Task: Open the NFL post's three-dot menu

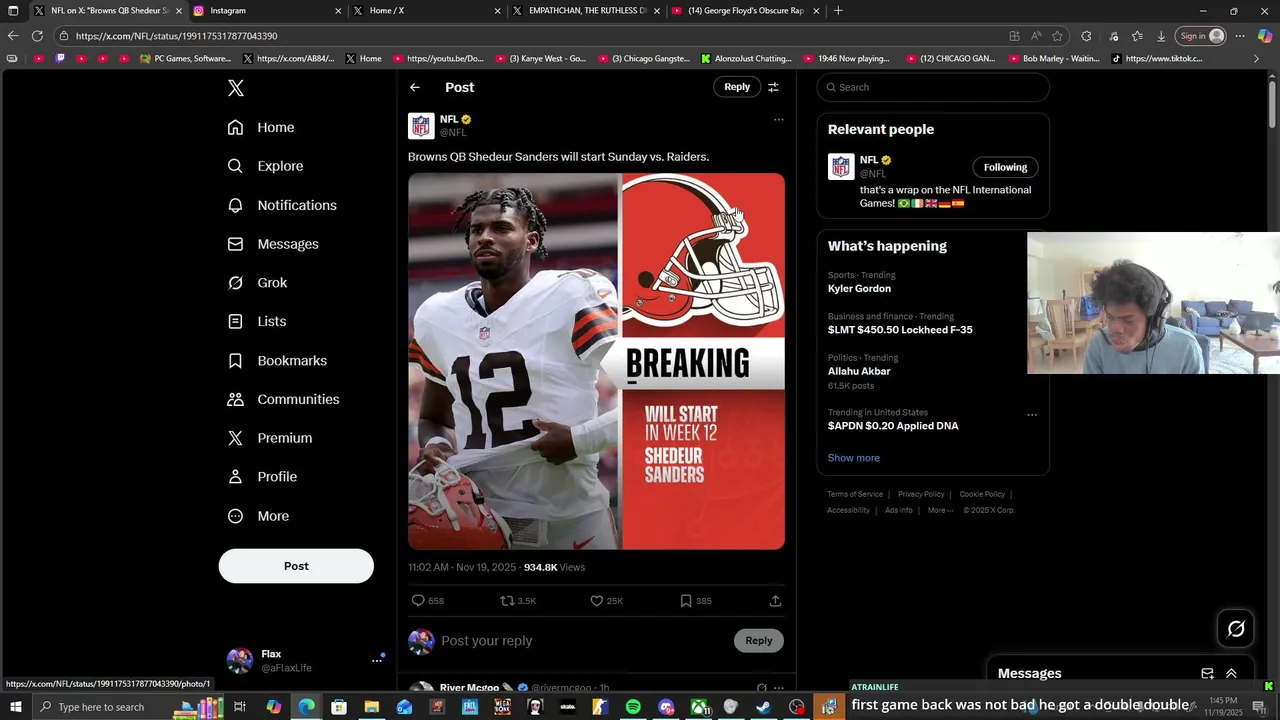Action: point(778,120)
